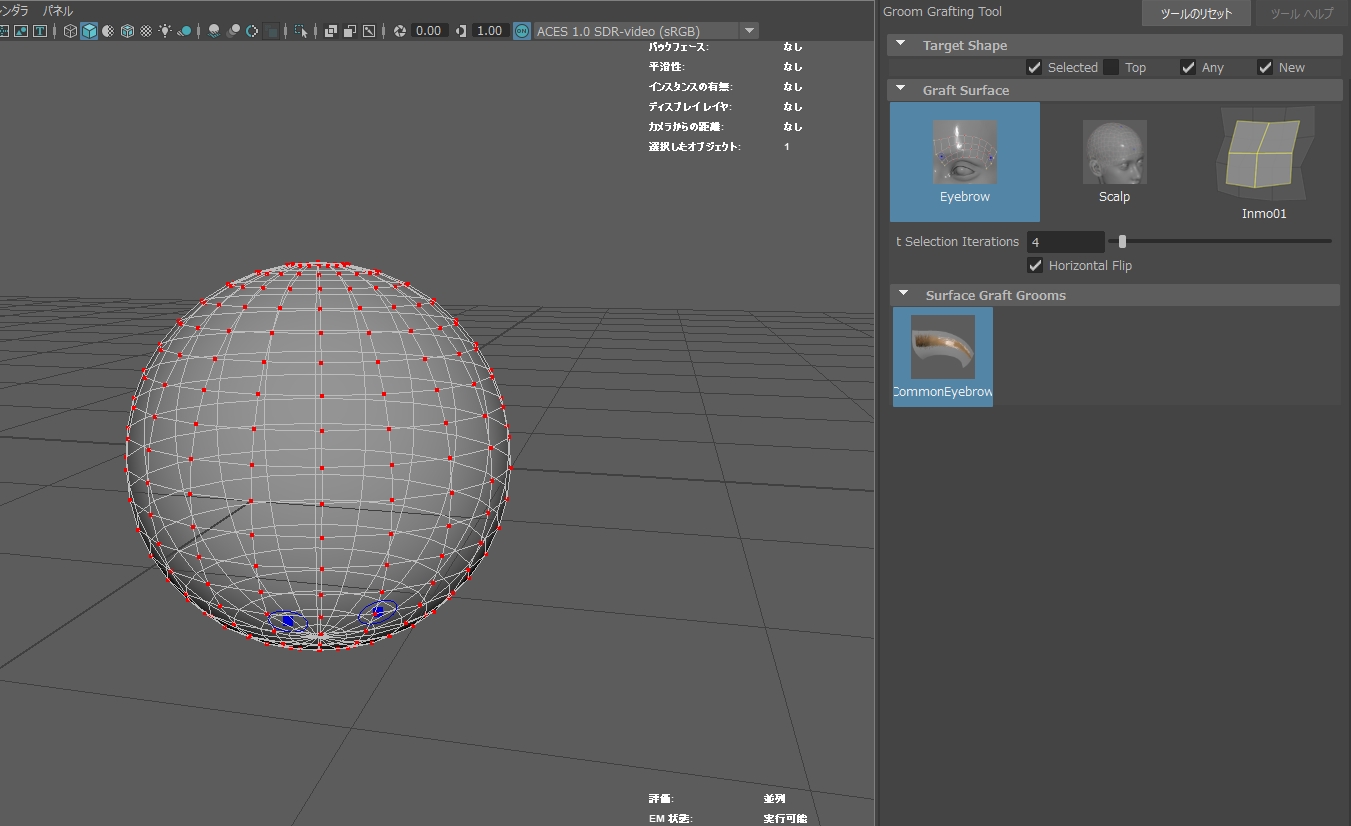Enable wireframe display mode icon

(x=70, y=31)
